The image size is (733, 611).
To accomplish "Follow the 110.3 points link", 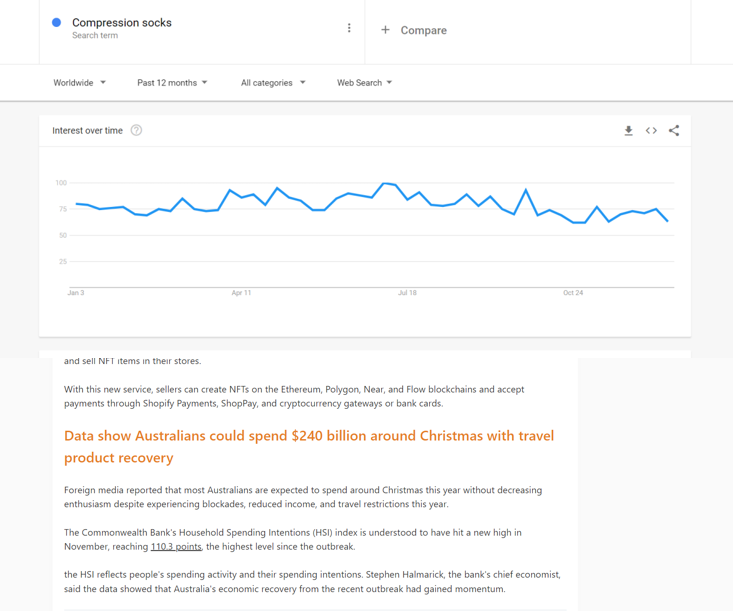I will click(x=176, y=547).
